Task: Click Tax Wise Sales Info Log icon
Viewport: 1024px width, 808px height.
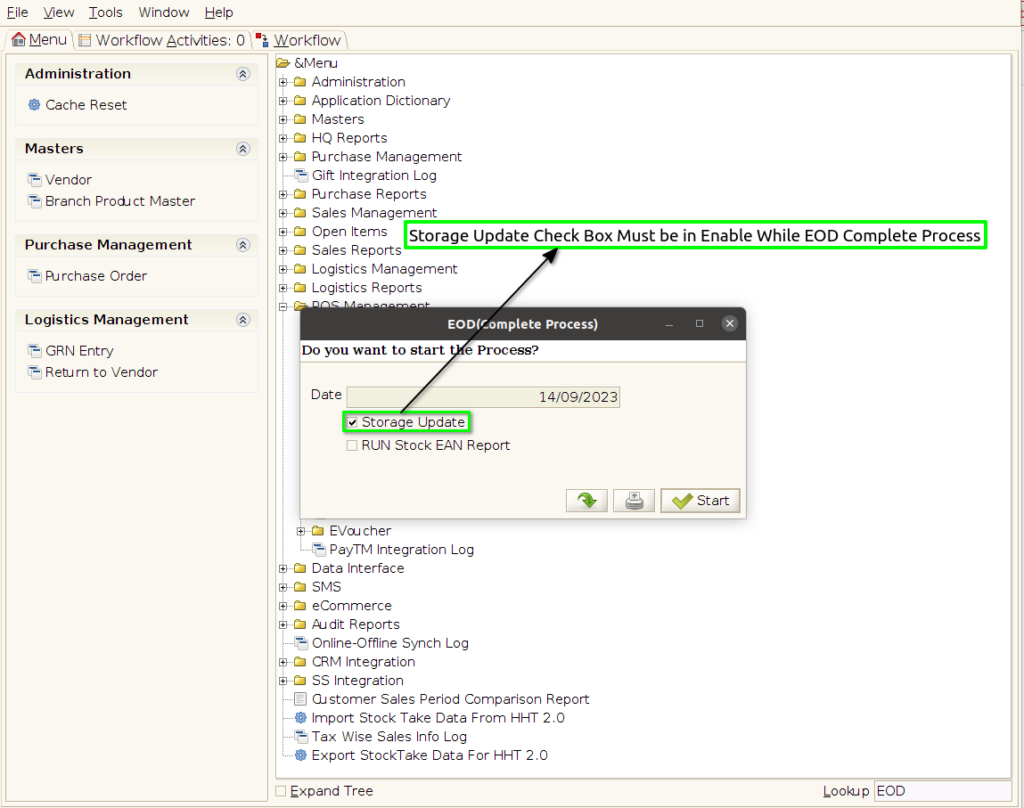Action: coord(300,736)
